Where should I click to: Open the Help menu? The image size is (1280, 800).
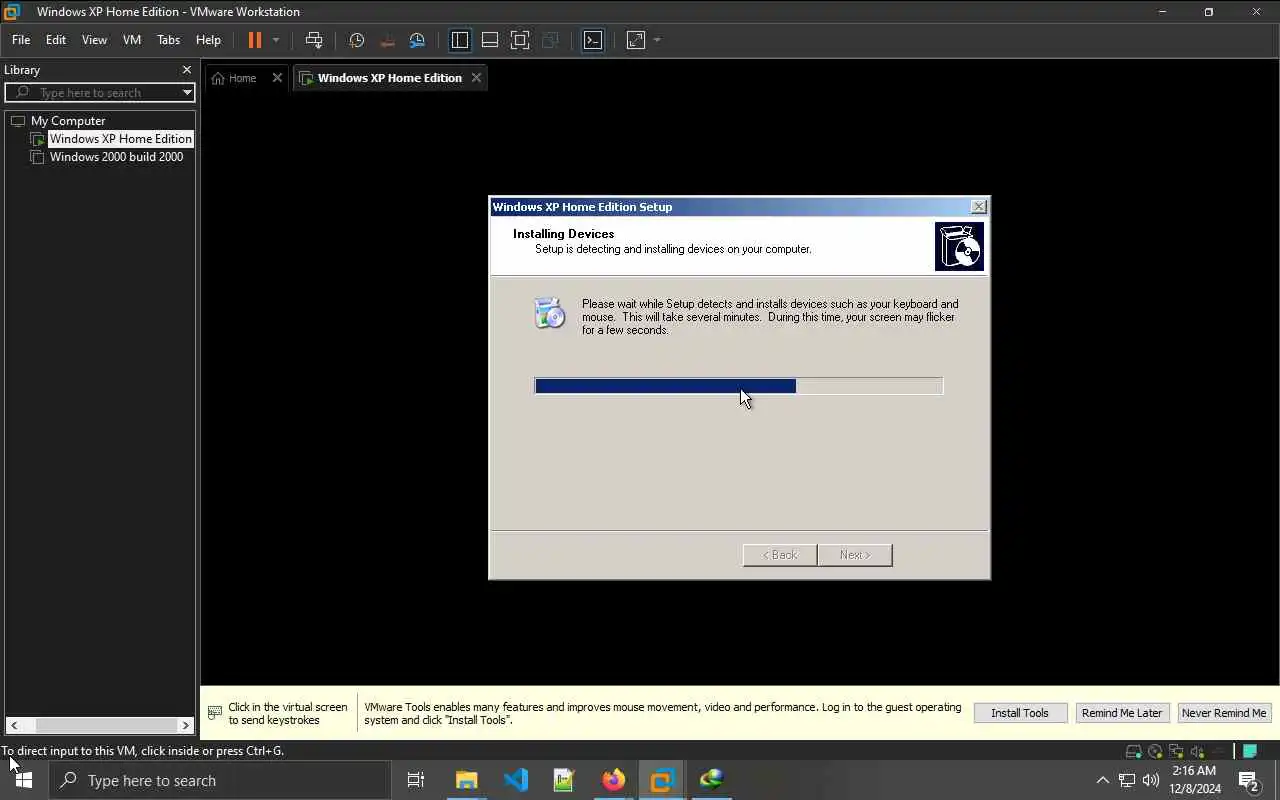tap(208, 40)
